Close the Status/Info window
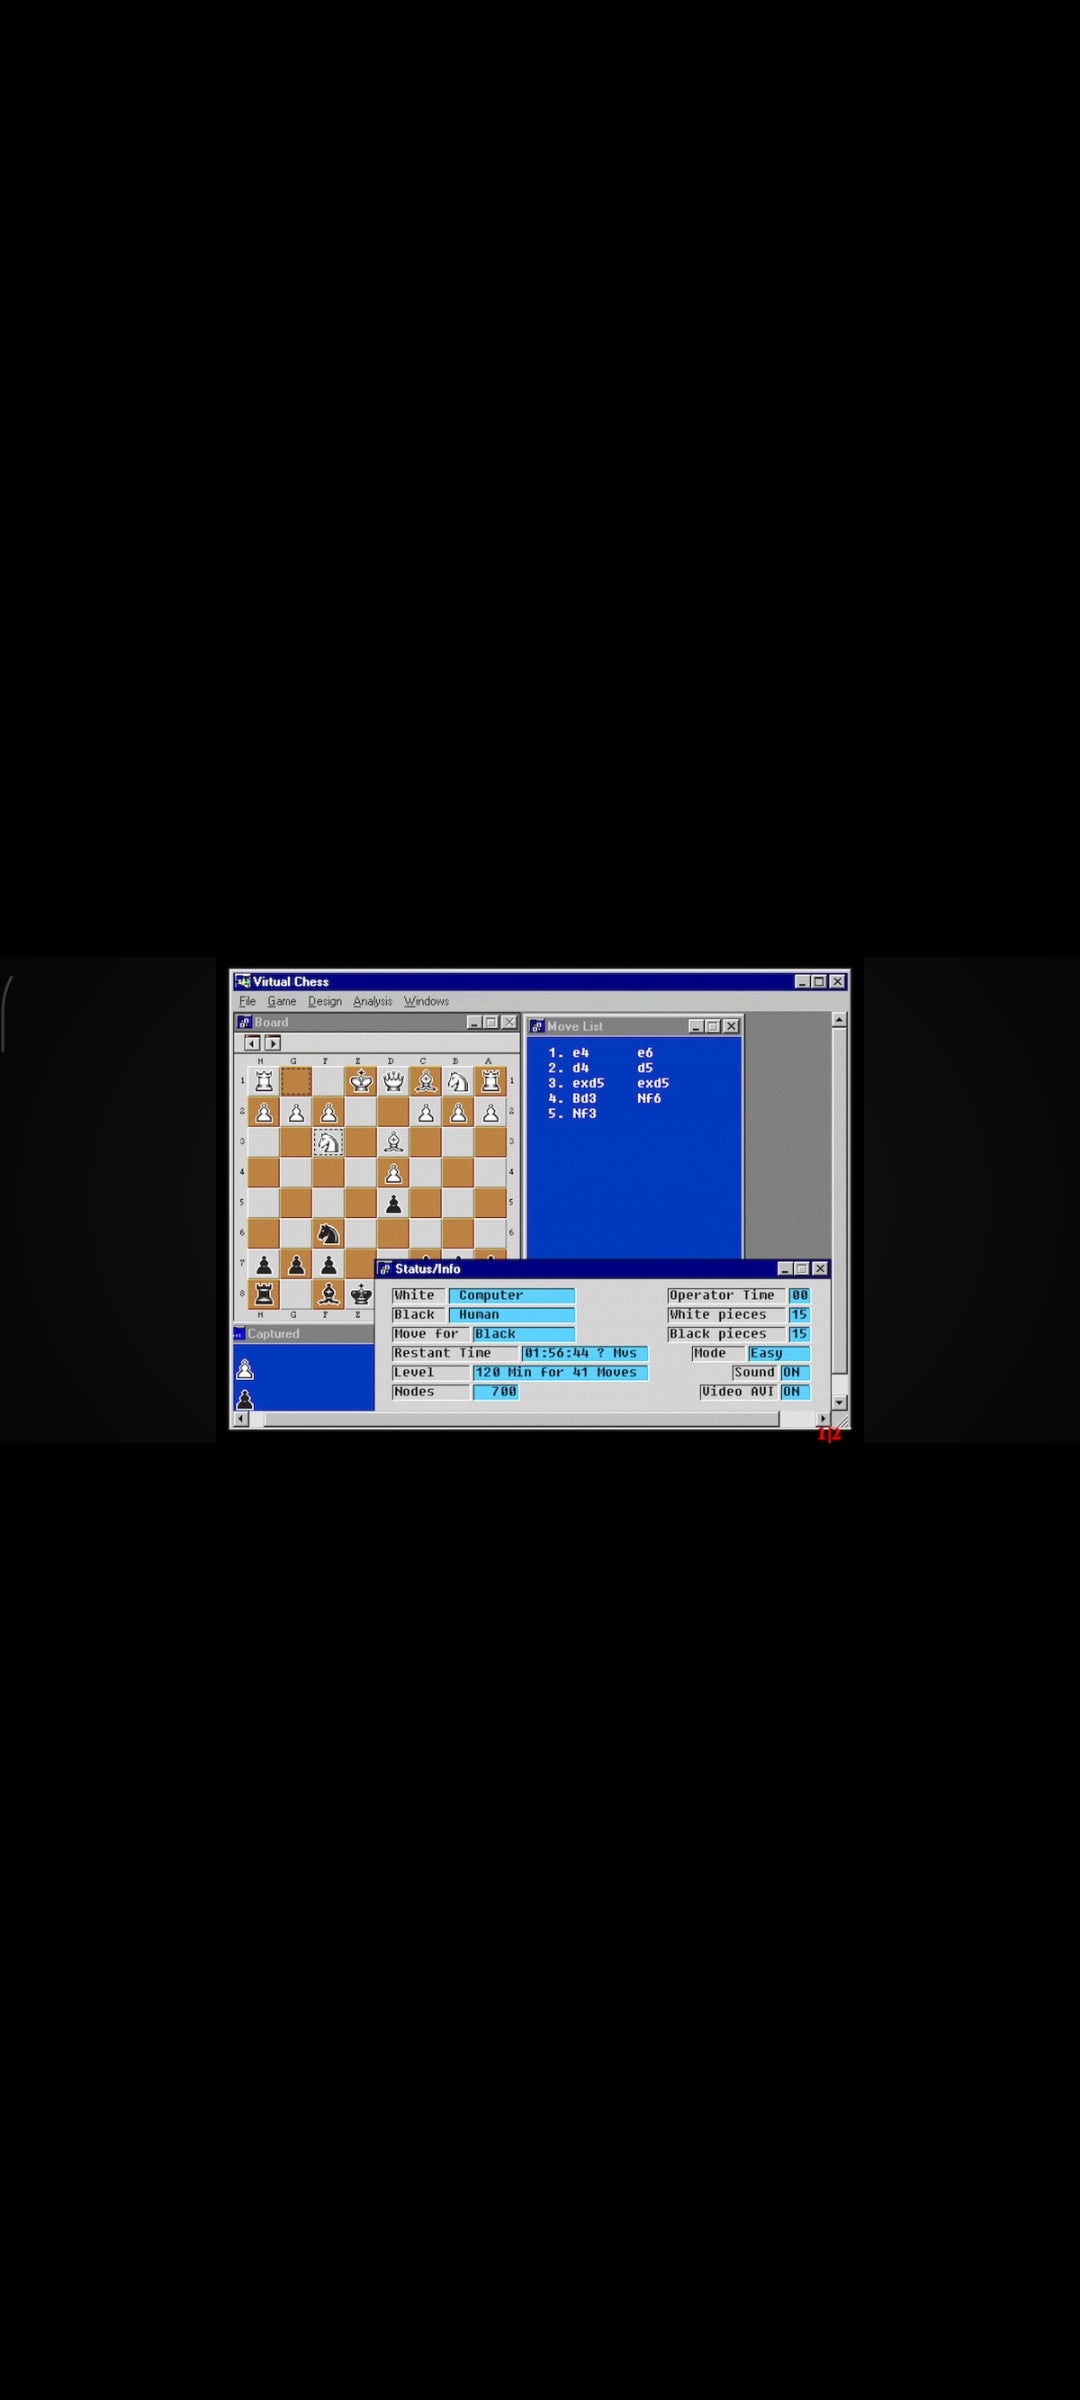Viewport: 1080px width, 2400px height. 820,1268
